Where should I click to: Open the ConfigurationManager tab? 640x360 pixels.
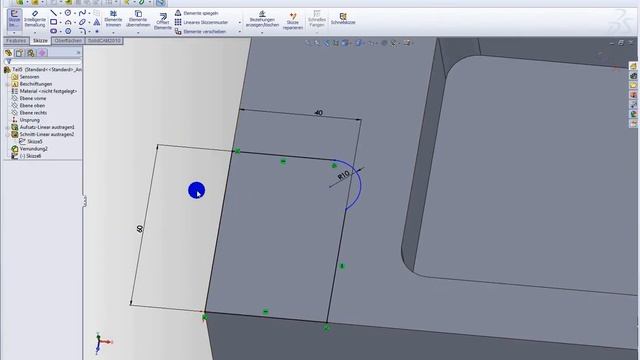coord(31,53)
